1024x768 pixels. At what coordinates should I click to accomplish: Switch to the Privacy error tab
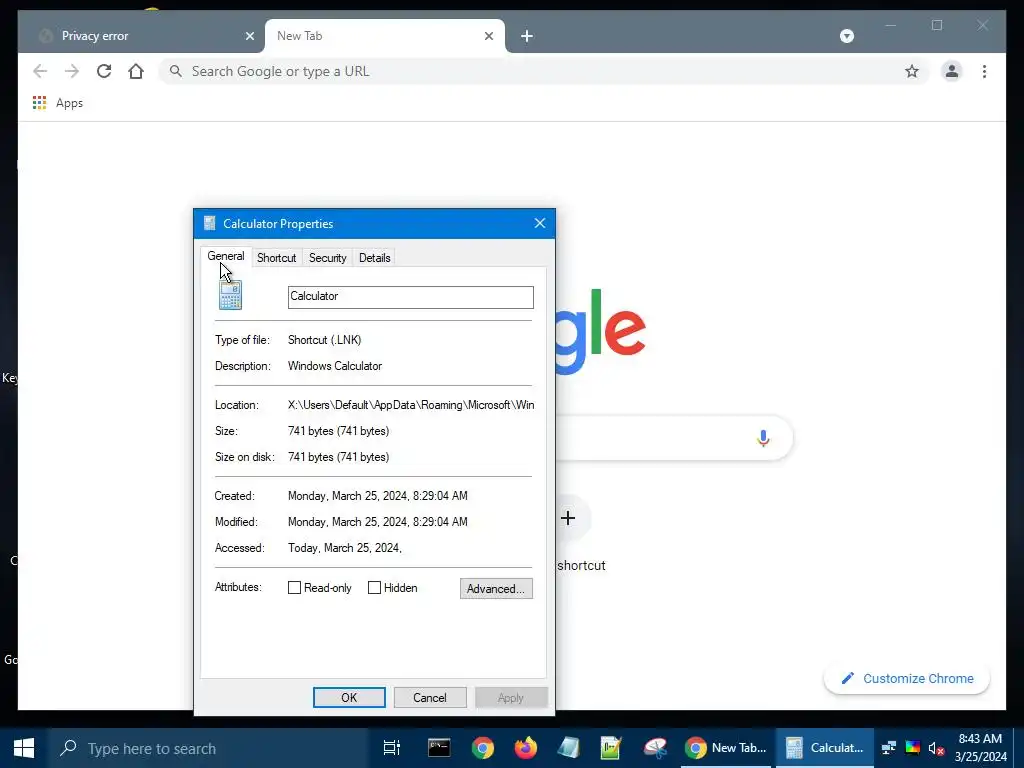(140, 36)
